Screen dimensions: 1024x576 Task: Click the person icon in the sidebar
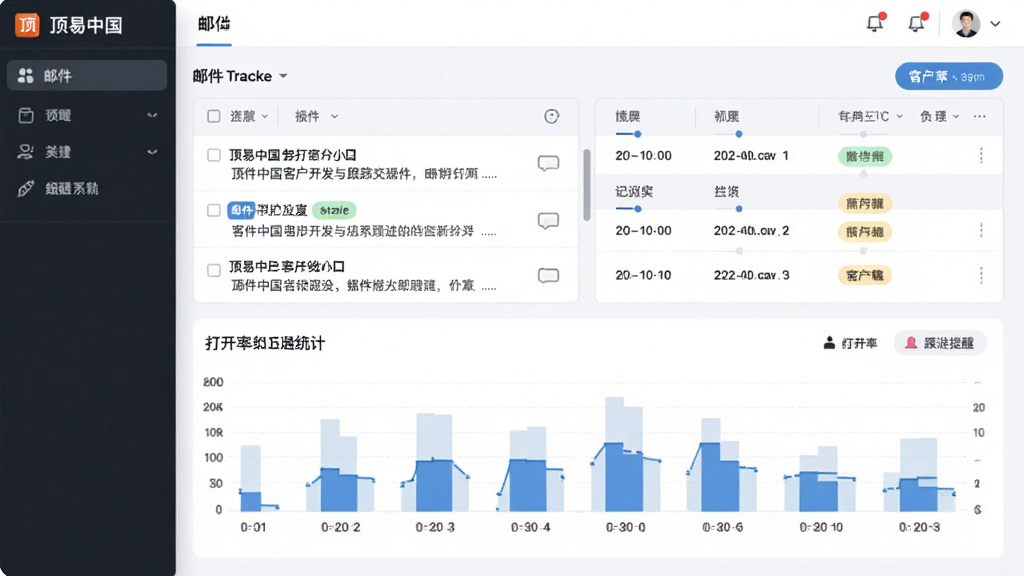click(x=25, y=152)
